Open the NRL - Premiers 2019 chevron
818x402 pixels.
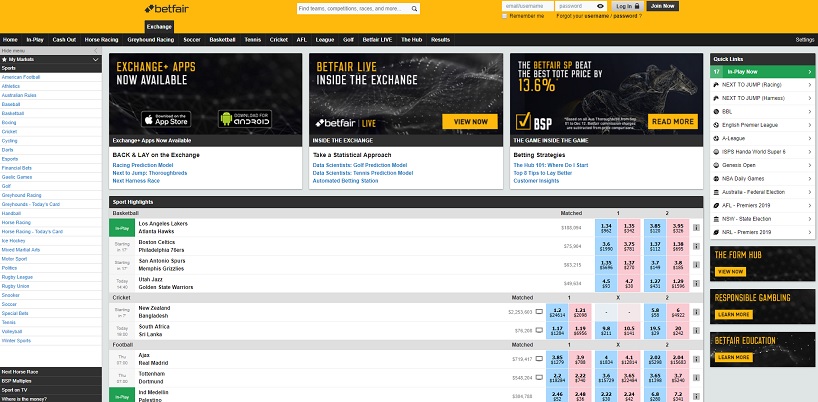(810, 233)
